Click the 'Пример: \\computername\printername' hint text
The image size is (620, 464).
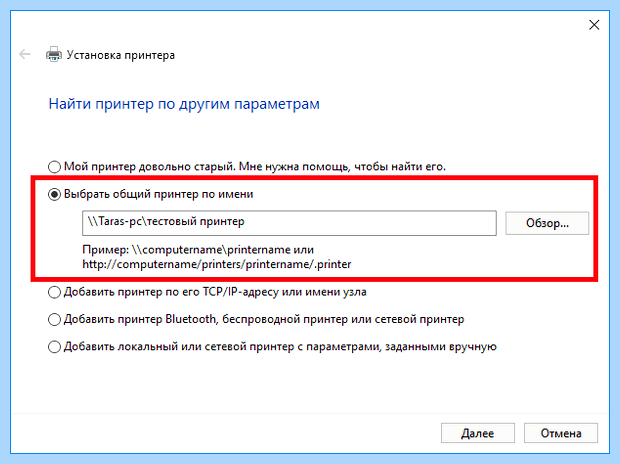pos(217,257)
